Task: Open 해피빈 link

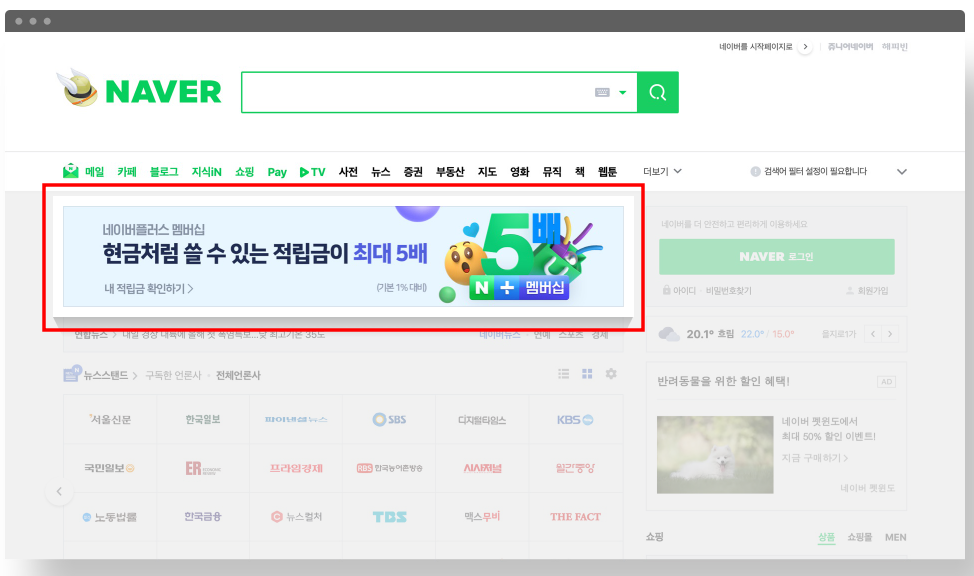Action: pyautogui.click(x=894, y=47)
